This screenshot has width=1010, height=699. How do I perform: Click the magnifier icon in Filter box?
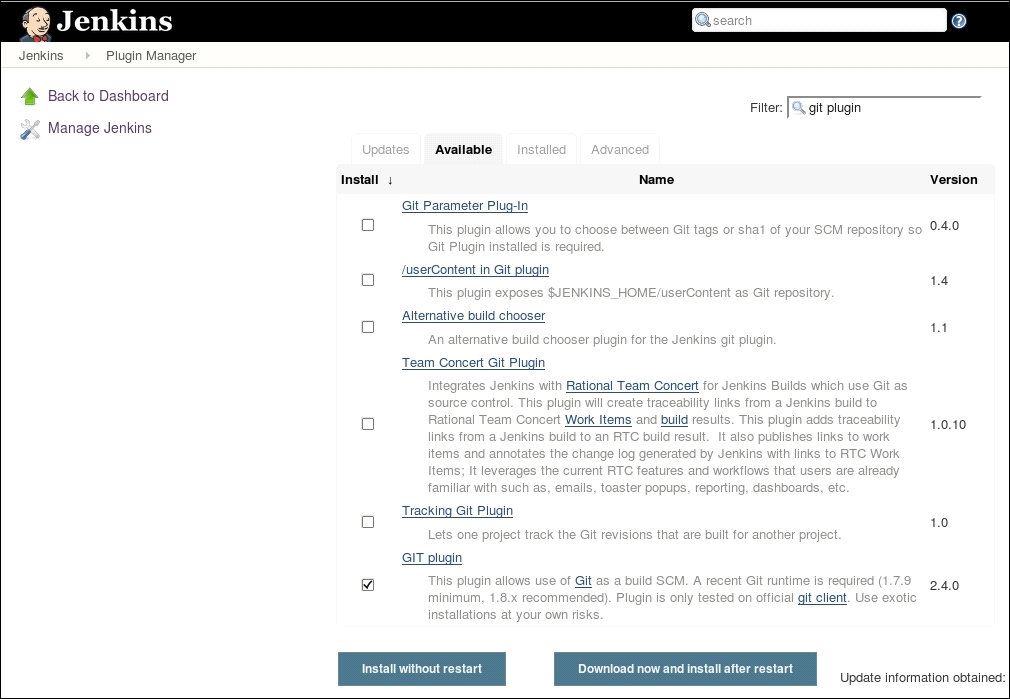(x=798, y=108)
